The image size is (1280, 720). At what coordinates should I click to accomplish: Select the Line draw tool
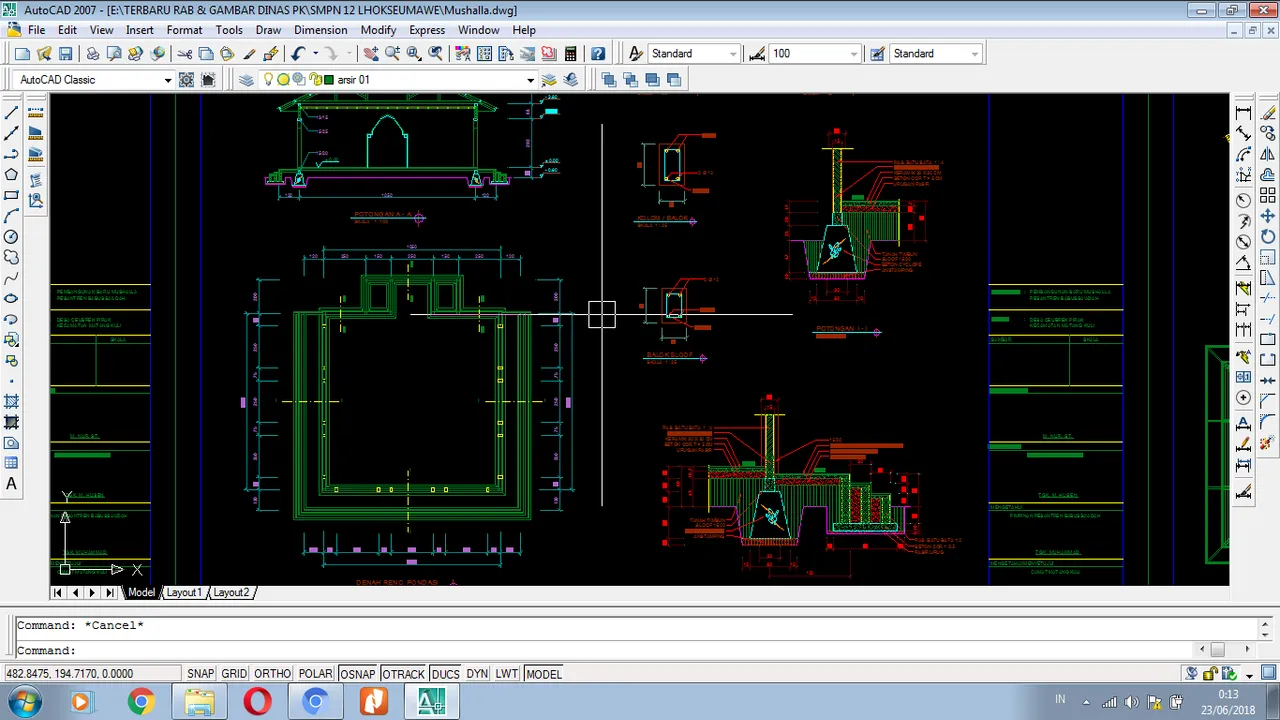point(12,112)
